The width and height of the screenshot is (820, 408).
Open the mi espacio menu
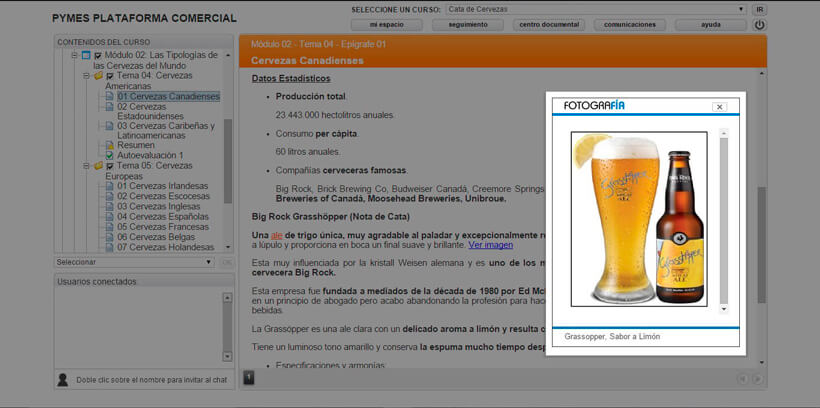[x=386, y=25]
